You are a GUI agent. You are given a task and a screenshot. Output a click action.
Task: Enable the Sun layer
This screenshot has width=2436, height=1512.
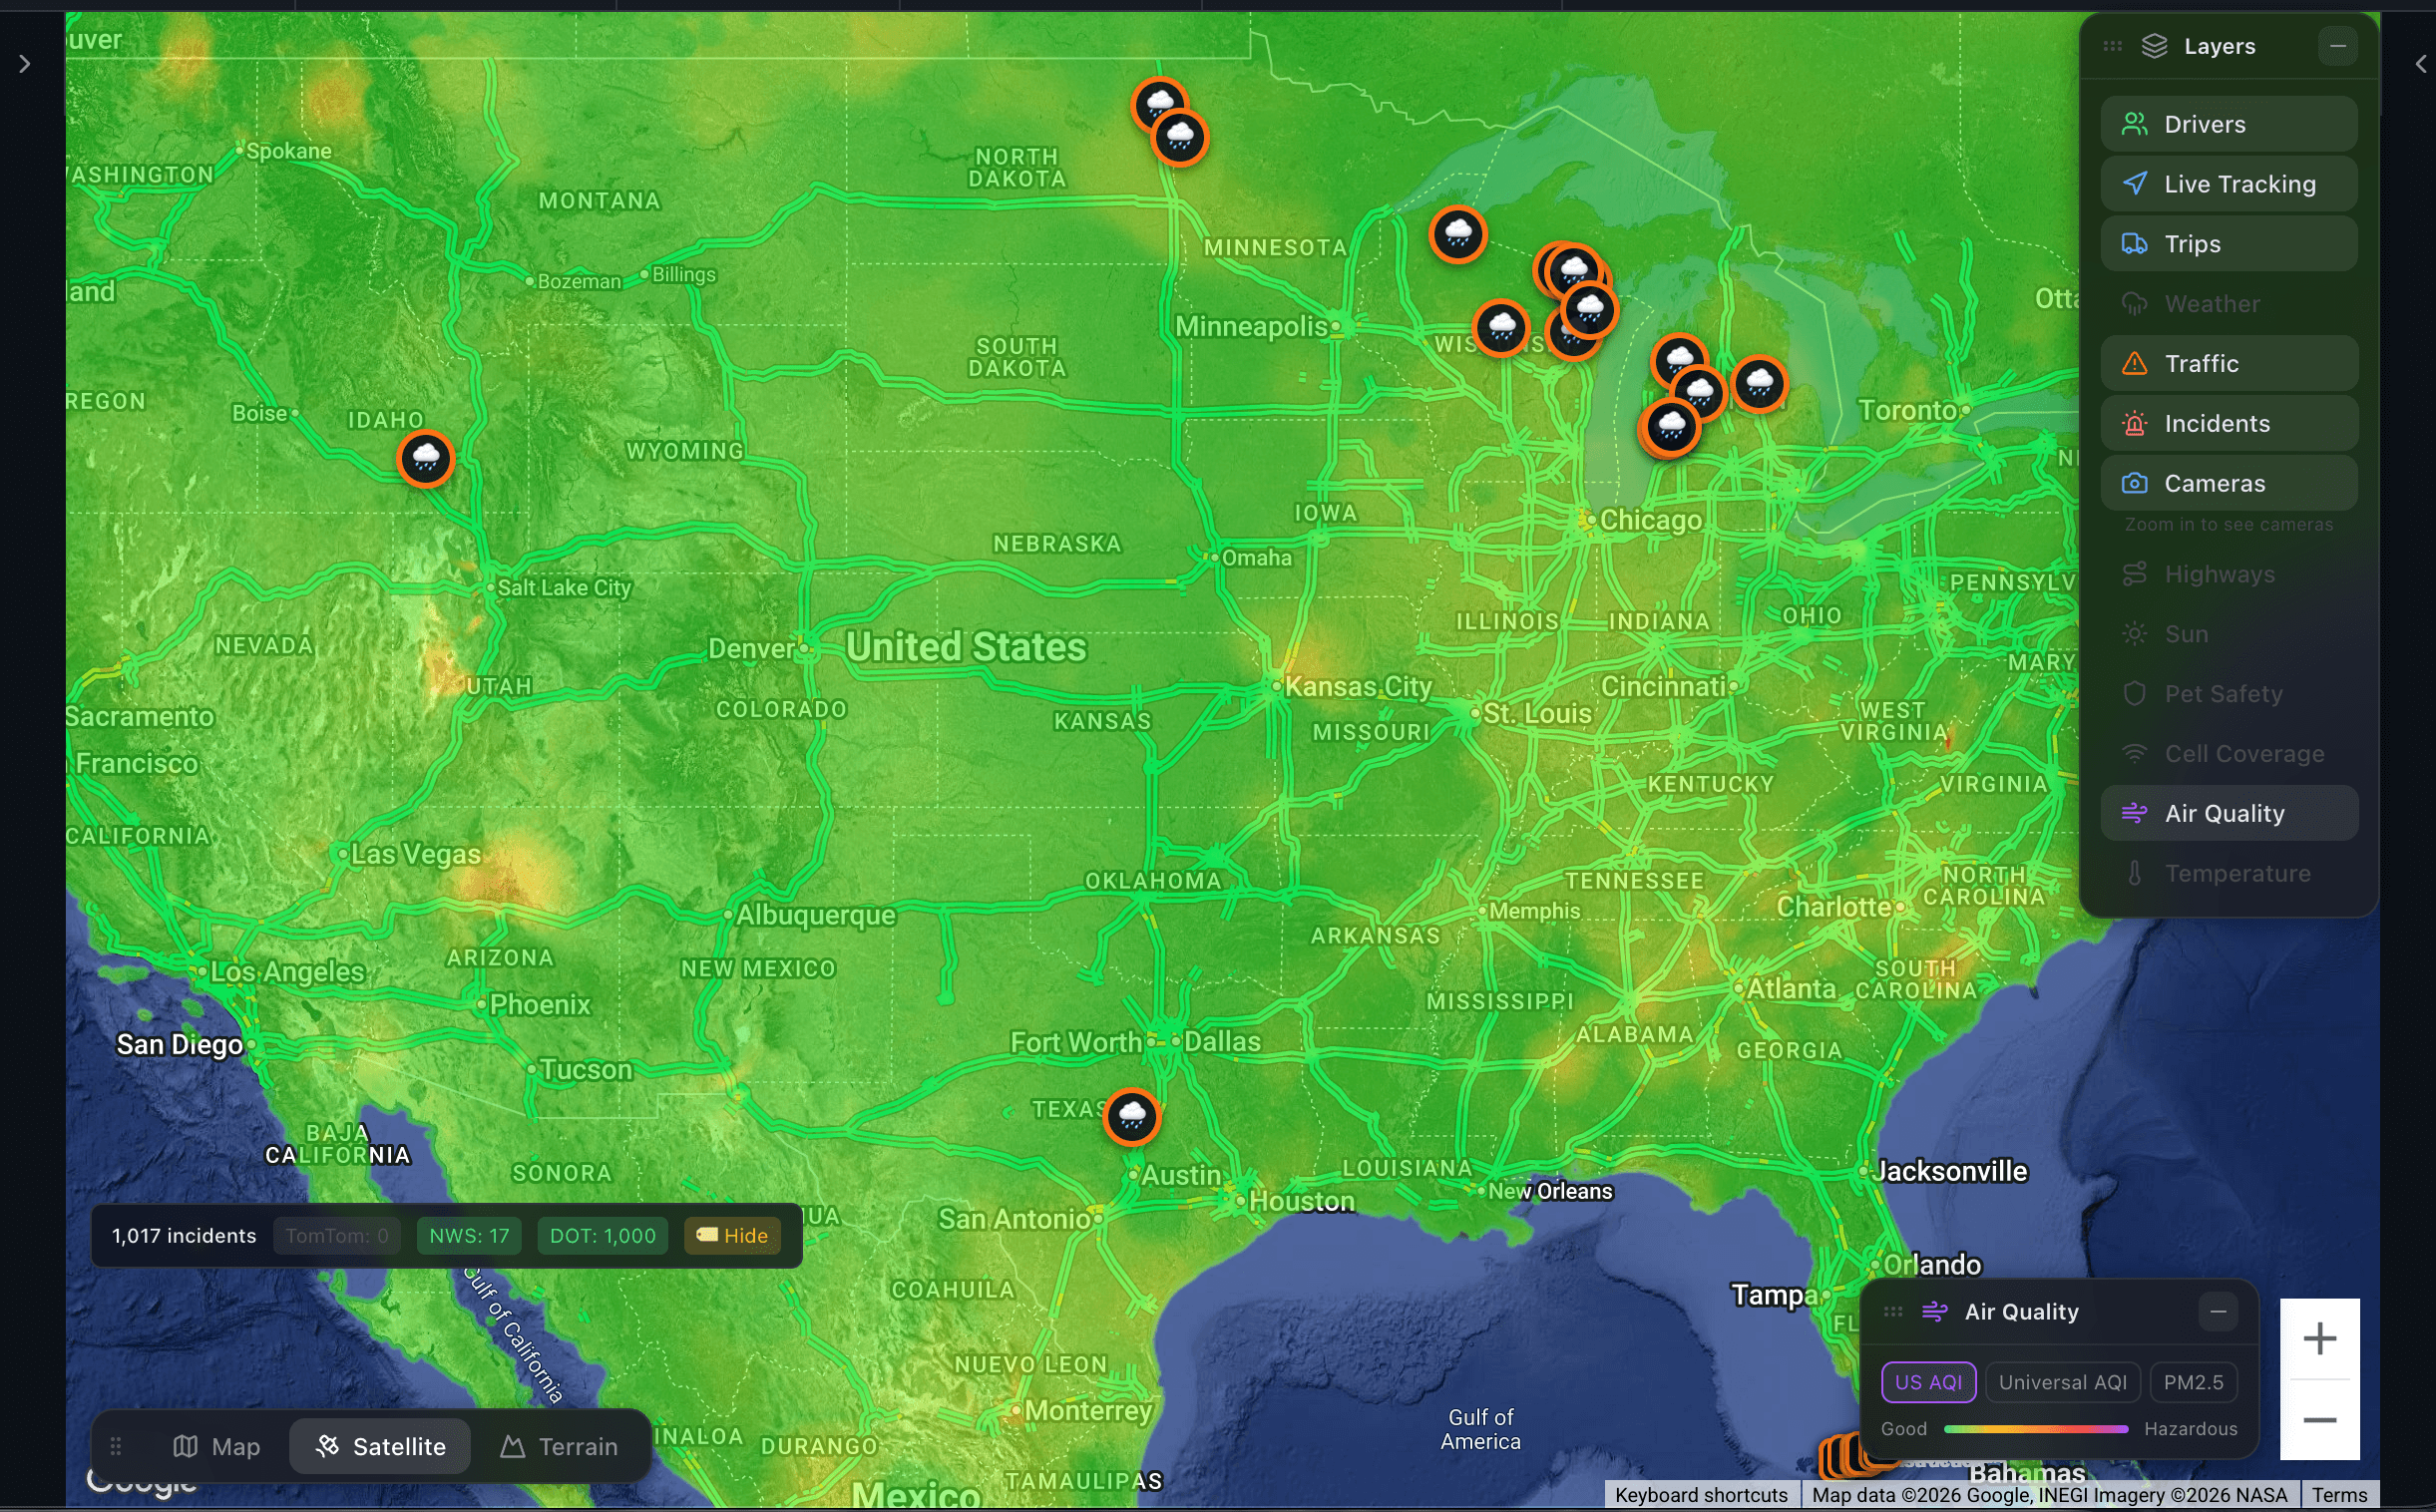(2228, 633)
